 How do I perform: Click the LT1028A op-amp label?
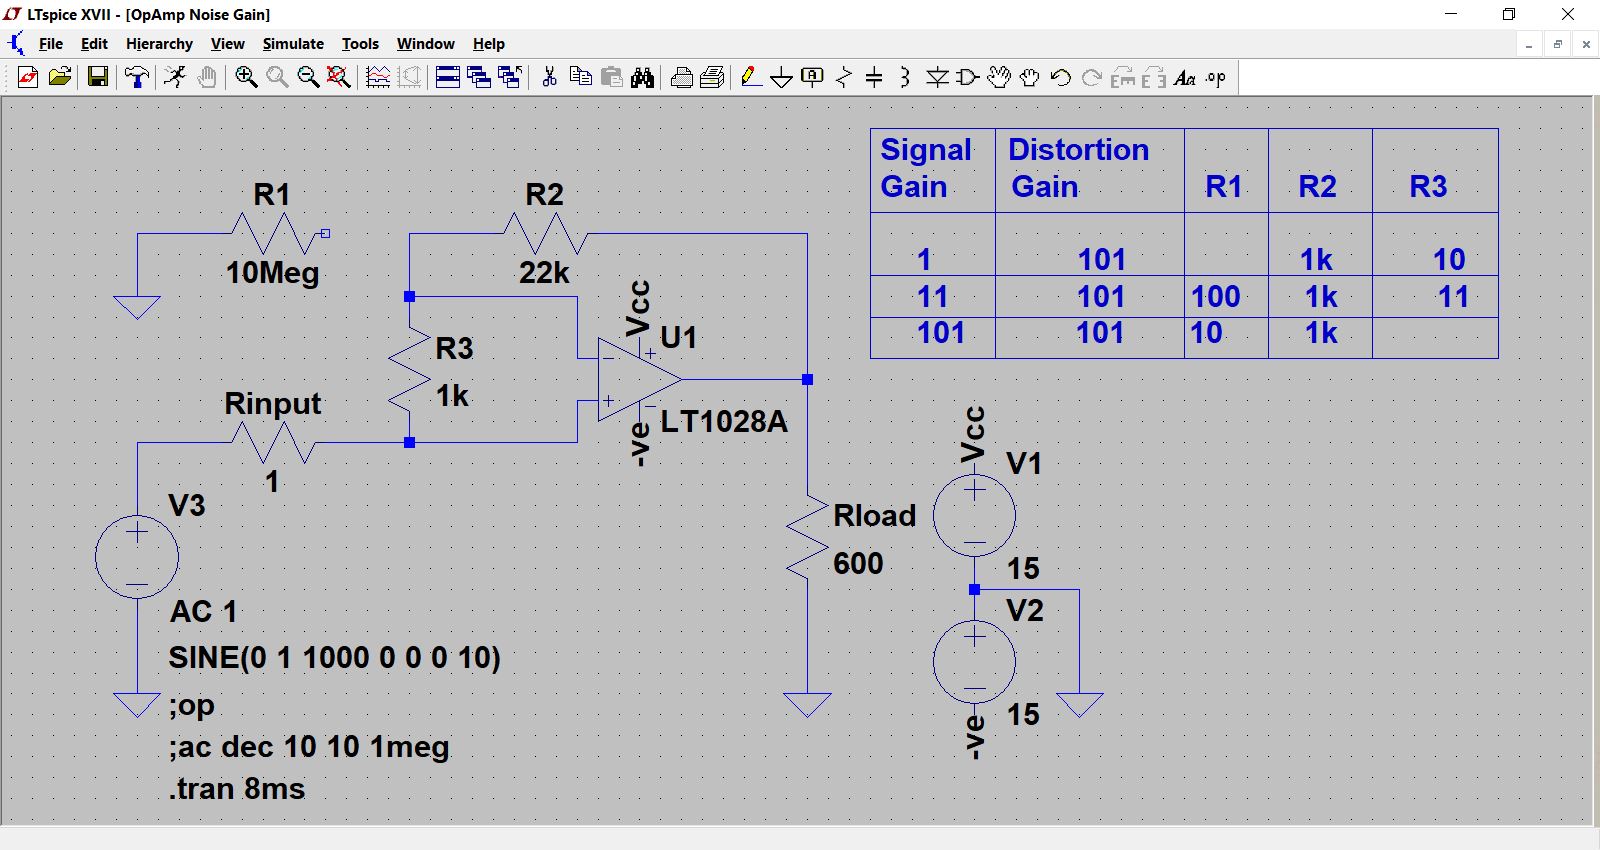point(724,421)
